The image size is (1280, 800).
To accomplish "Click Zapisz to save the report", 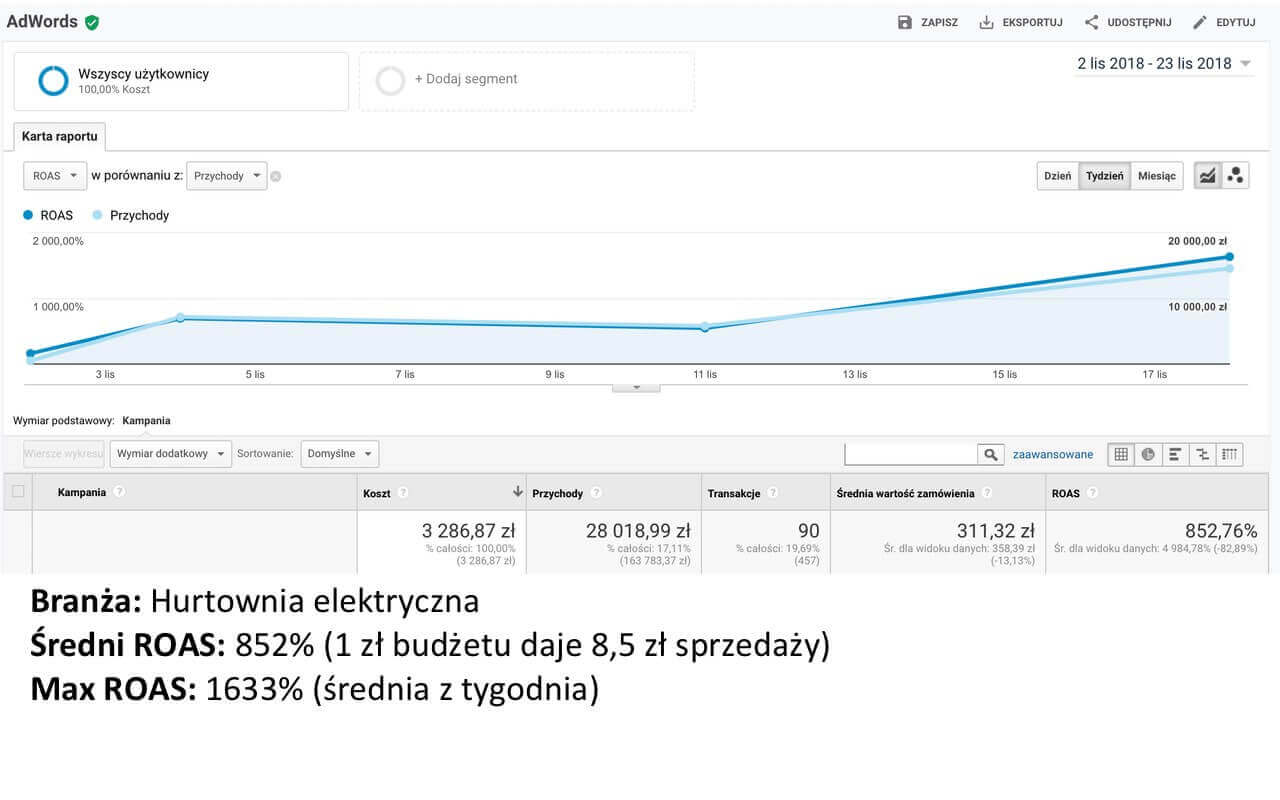I will (x=928, y=22).
